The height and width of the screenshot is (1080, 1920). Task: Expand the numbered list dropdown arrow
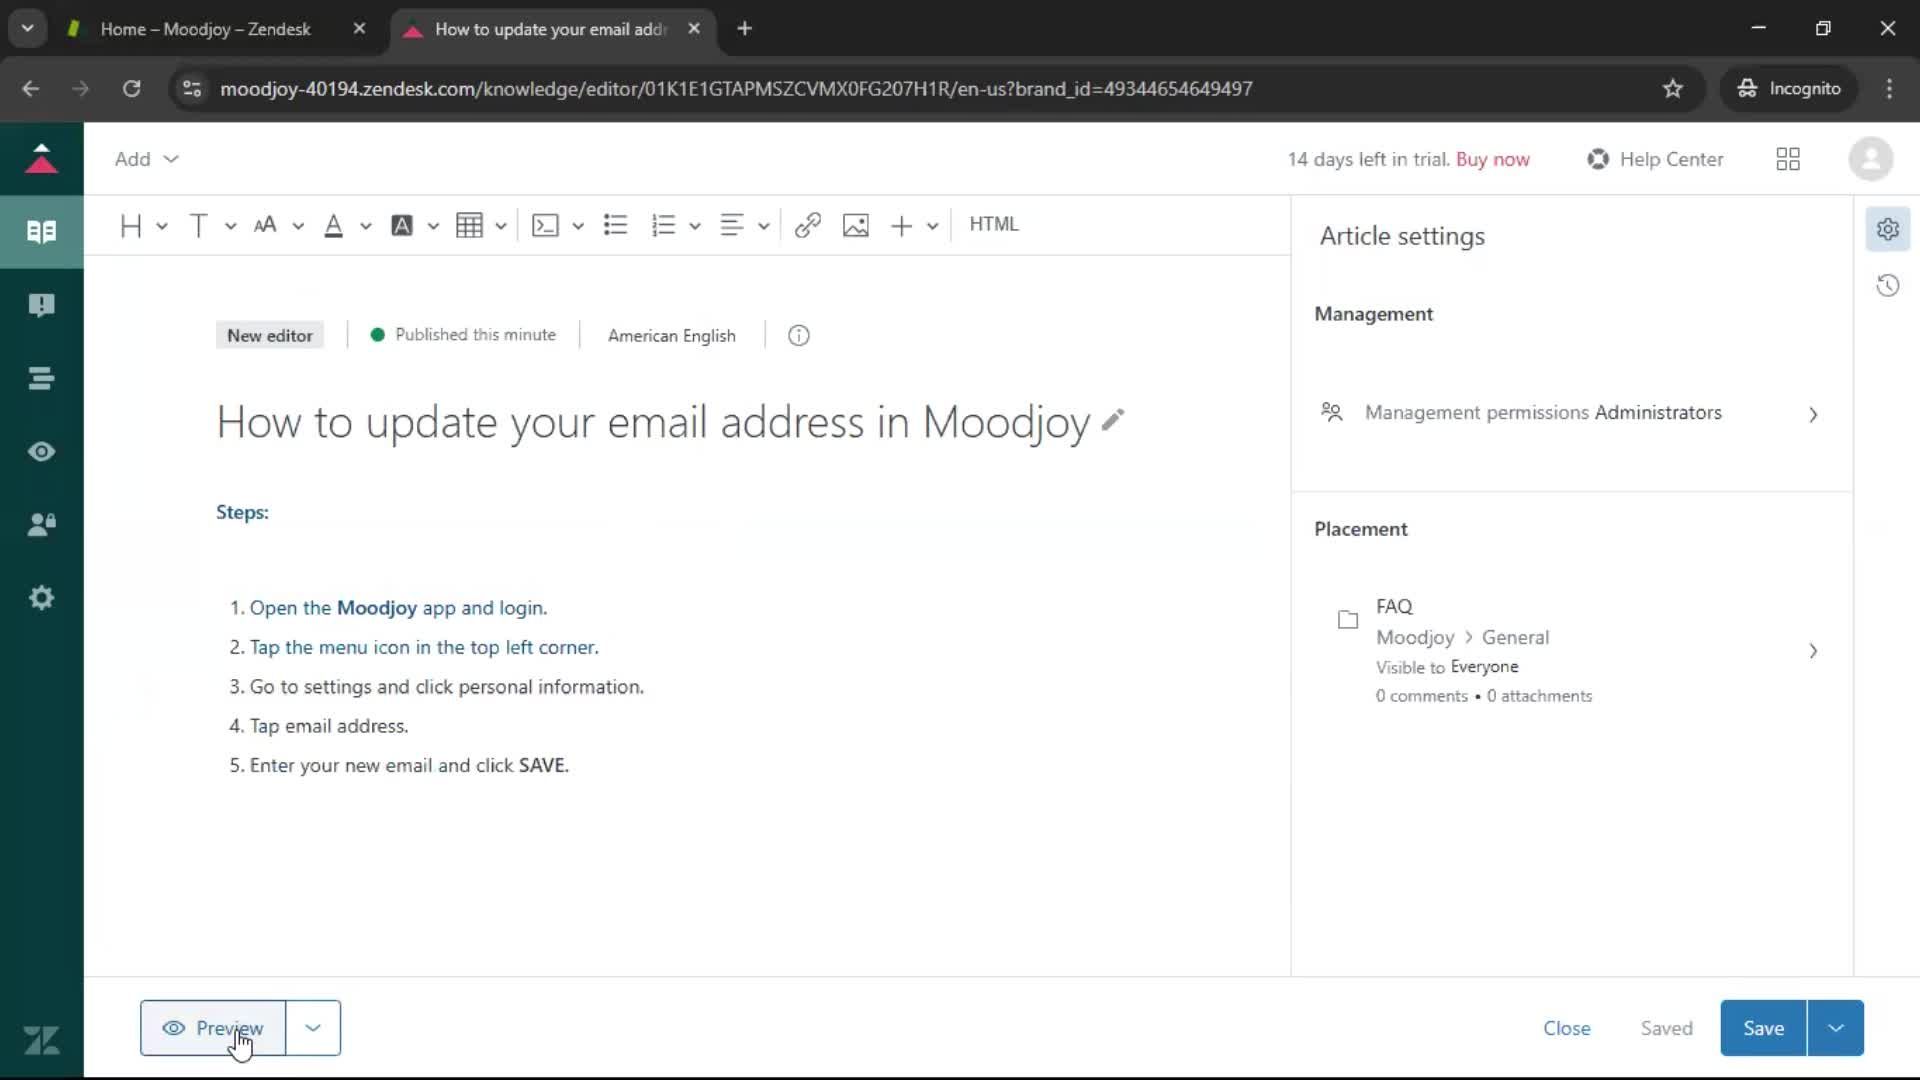(x=695, y=226)
